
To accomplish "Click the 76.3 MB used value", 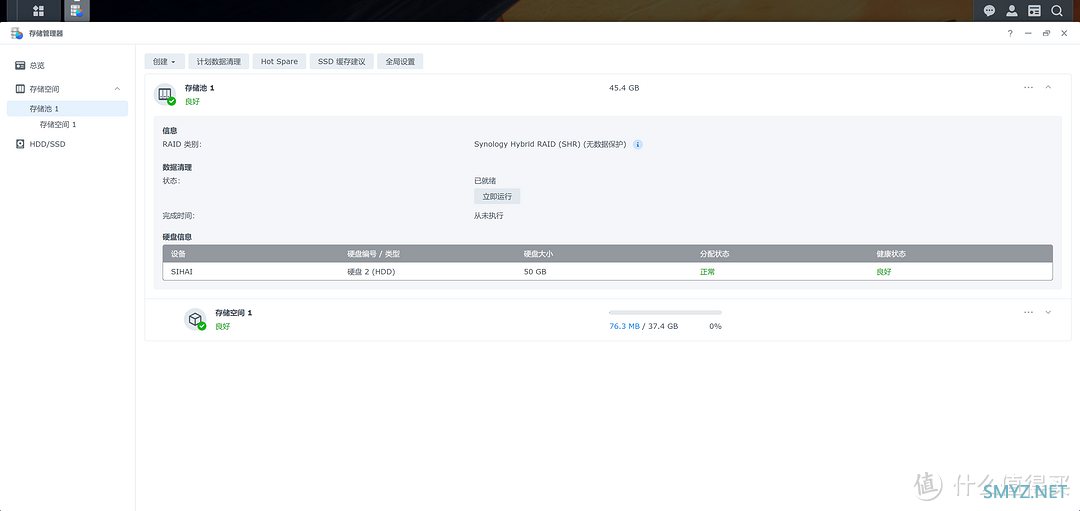I will [x=625, y=326].
